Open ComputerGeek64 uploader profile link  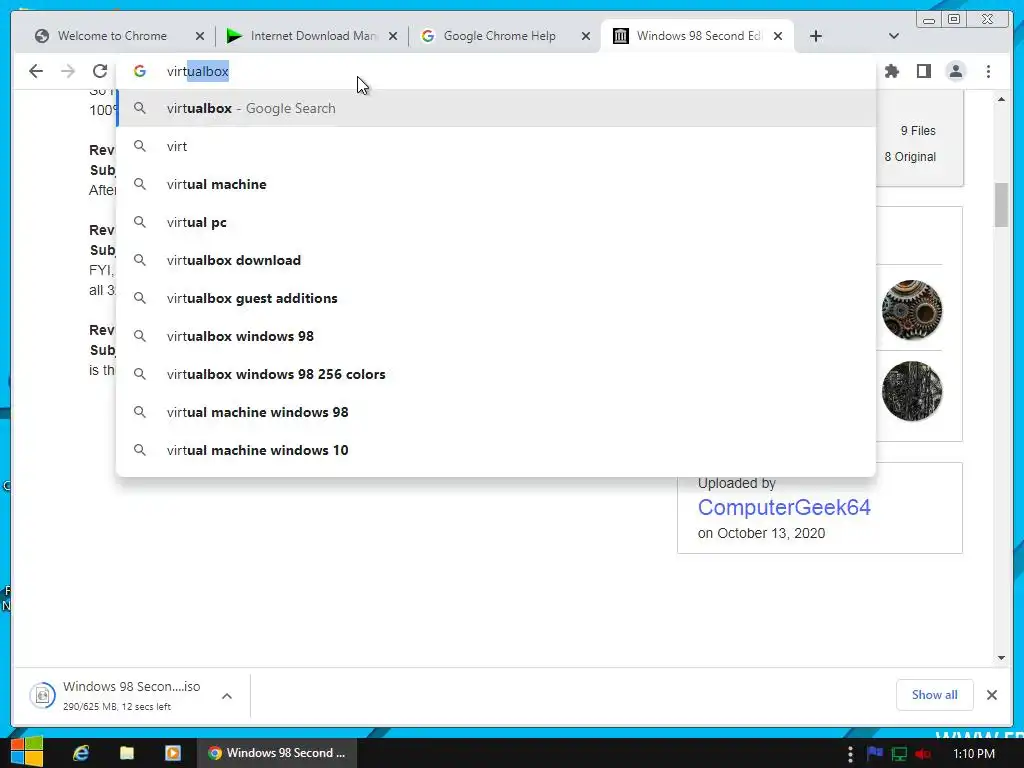click(784, 507)
